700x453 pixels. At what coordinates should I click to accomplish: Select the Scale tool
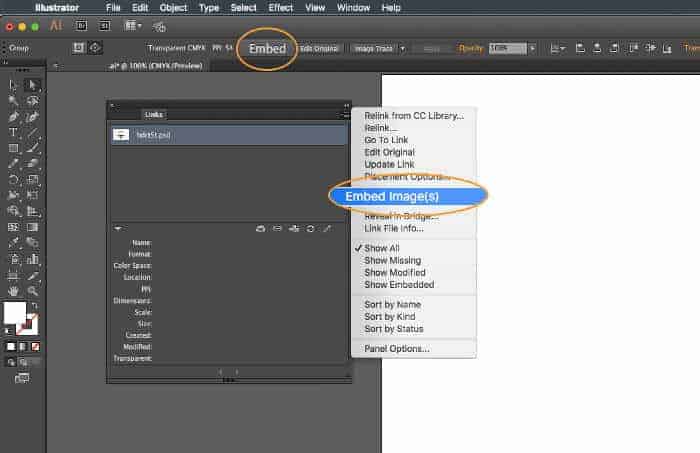pyautogui.click(x=32, y=180)
